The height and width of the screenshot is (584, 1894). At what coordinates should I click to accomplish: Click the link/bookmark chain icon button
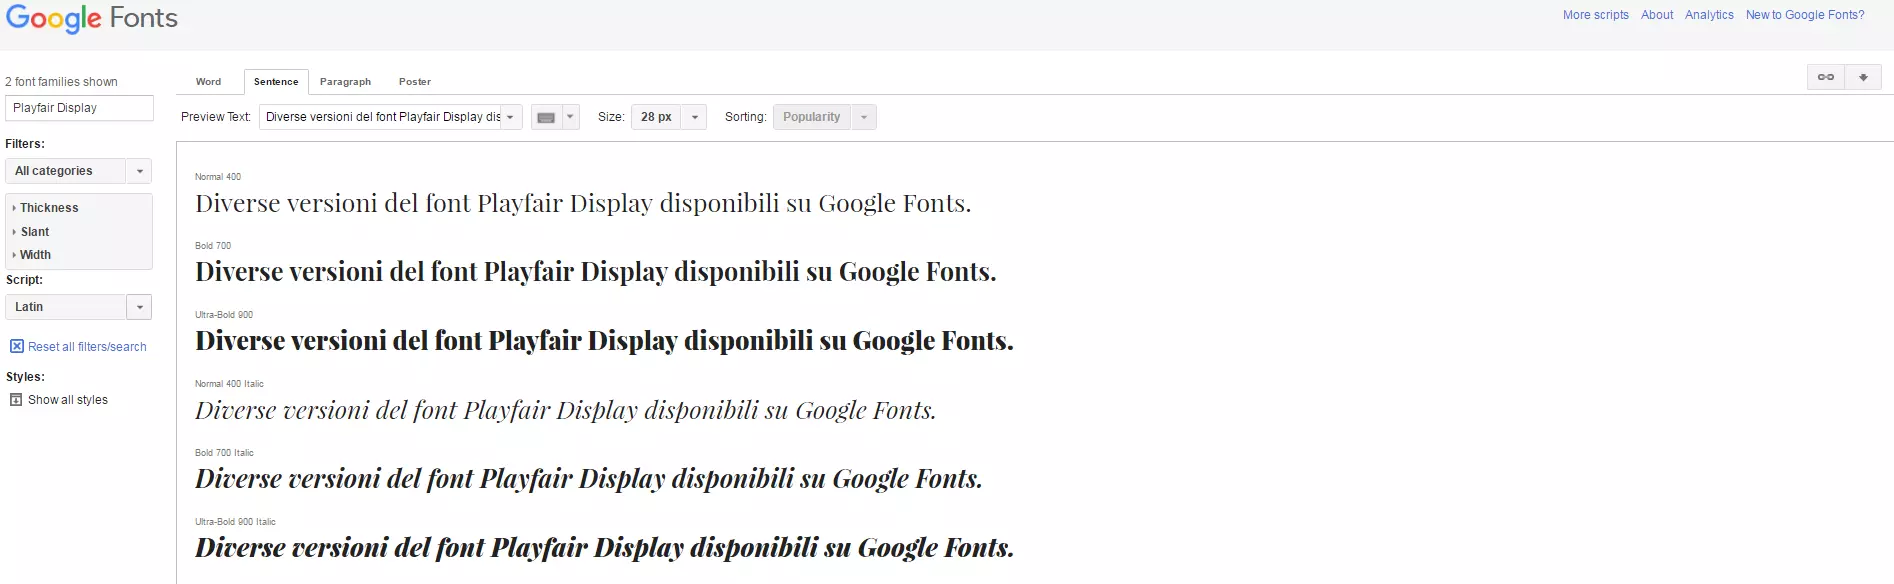coord(1826,77)
